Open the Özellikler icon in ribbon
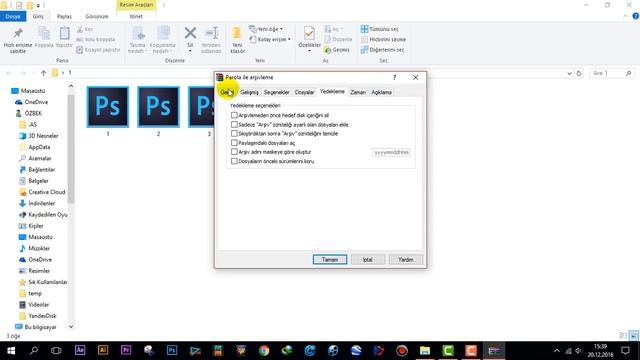The image size is (640, 360). click(309, 33)
